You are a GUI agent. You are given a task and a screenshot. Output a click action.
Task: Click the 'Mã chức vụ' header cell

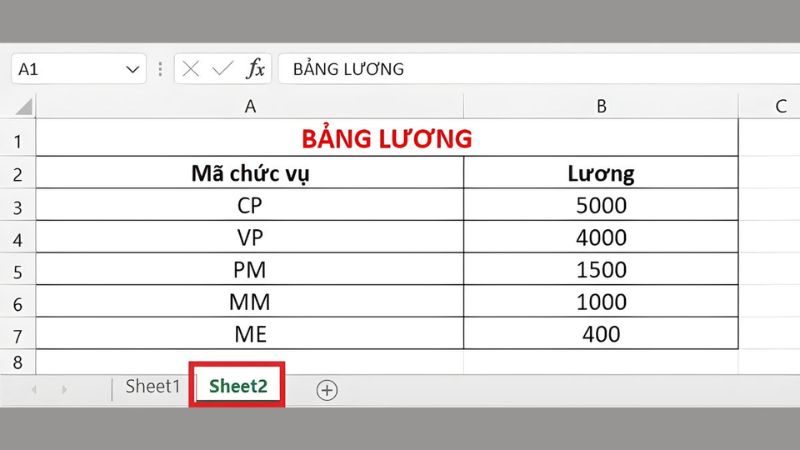click(250, 173)
